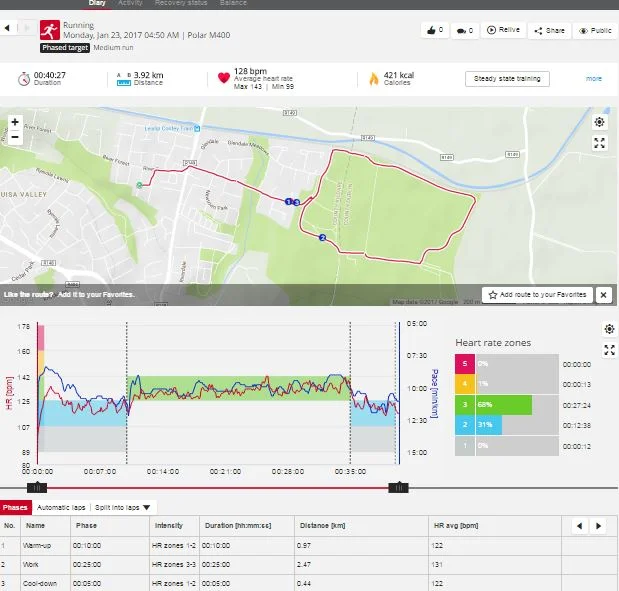The image size is (619, 591).
Task: Click the Relive button
Action: (x=505, y=31)
